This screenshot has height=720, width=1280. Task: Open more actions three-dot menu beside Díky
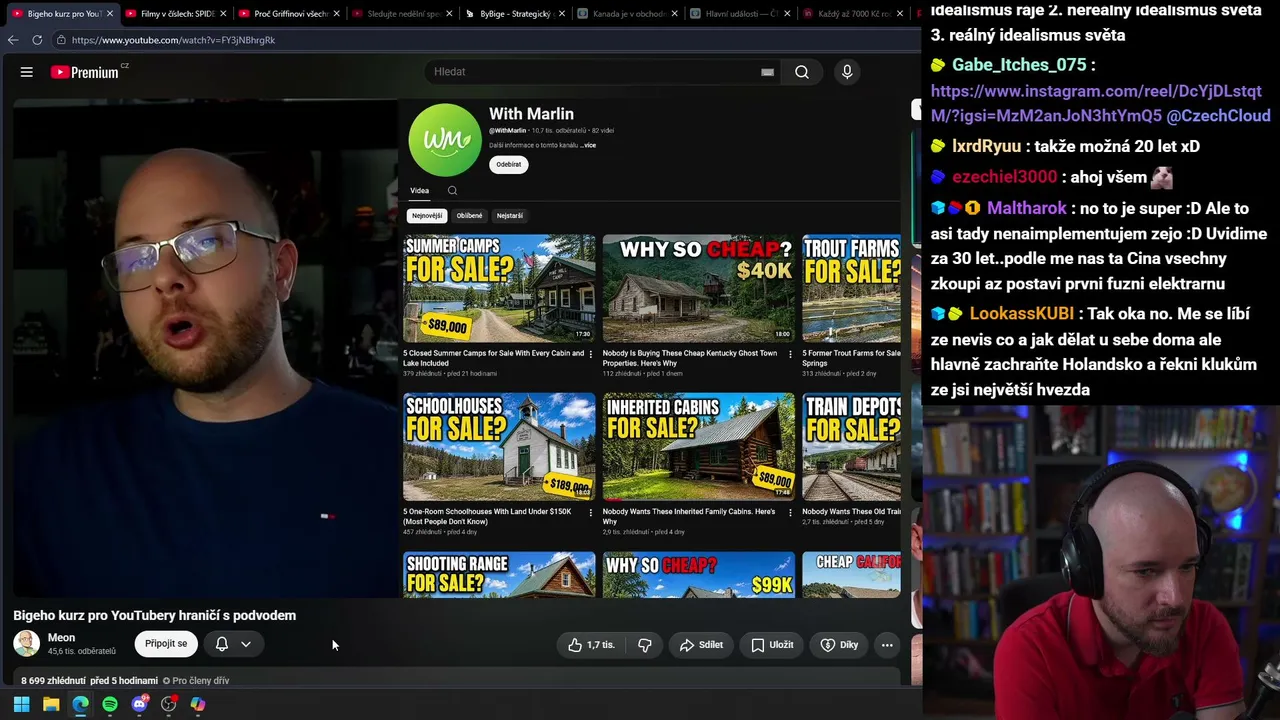pyautogui.click(x=887, y=645)
